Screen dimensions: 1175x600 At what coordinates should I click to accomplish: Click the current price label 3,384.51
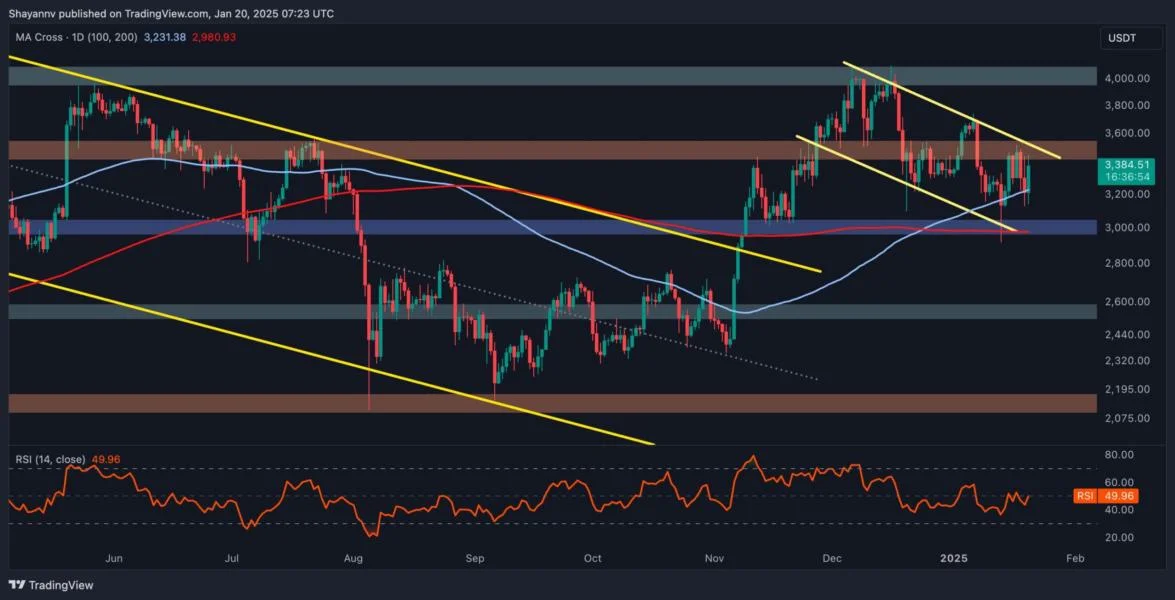(x=1126, y=164)
